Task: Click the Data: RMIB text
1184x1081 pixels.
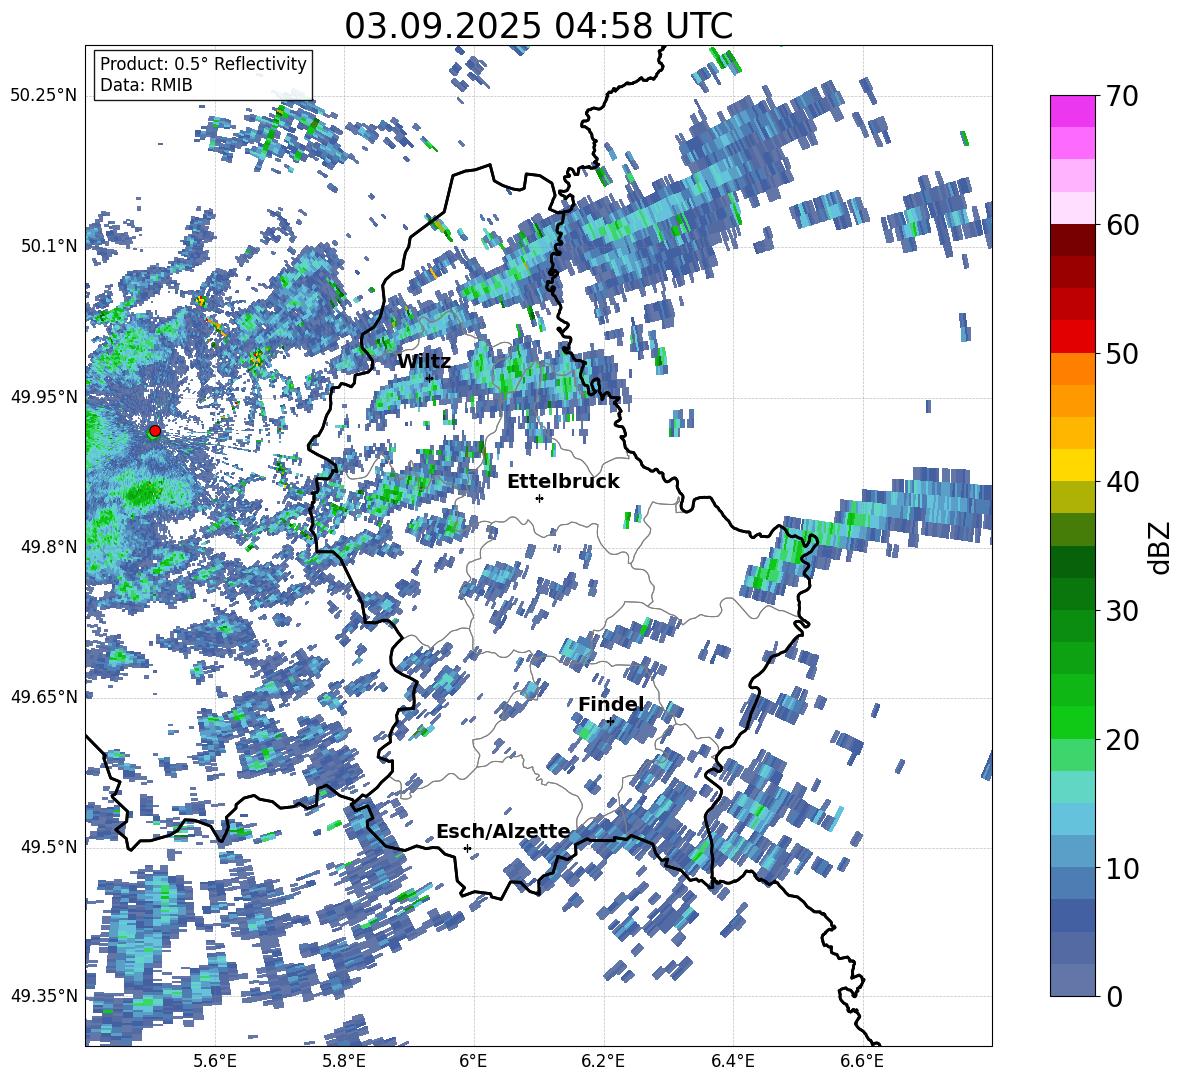Action: [146, 85]
